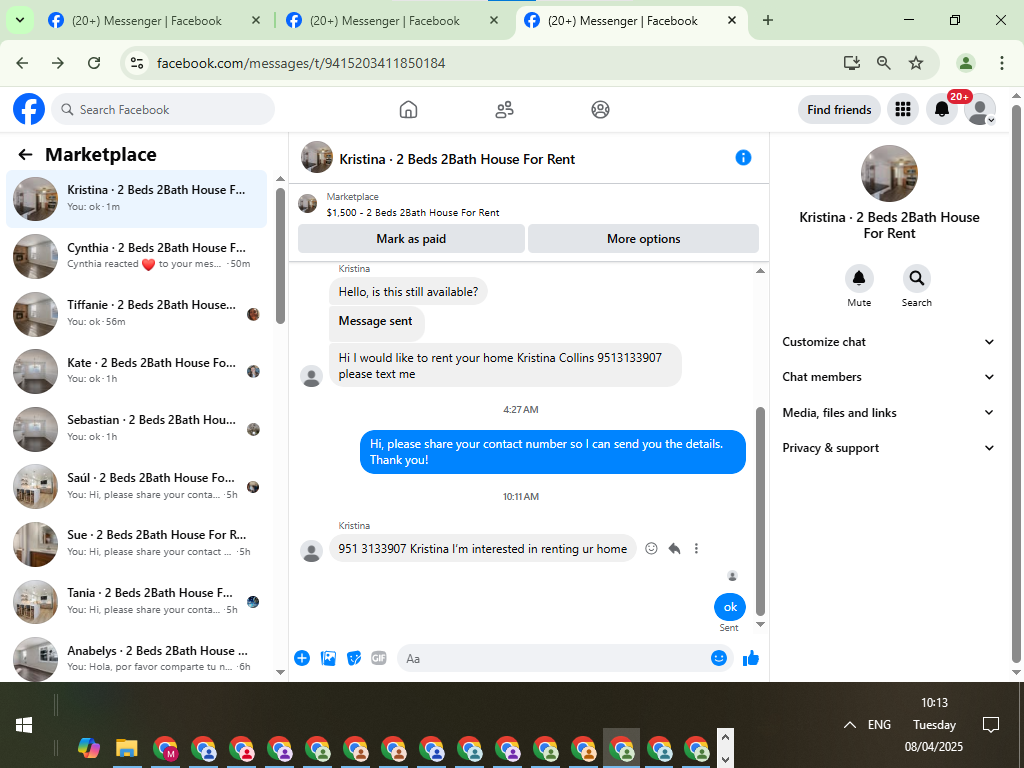Click Mark as paid button
Screen dimensions: 1024x768
tap(411, 238)
